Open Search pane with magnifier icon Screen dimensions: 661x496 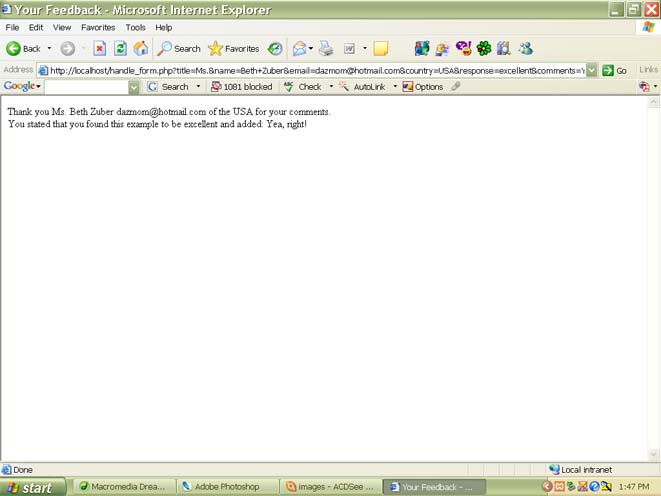(179, 49)
